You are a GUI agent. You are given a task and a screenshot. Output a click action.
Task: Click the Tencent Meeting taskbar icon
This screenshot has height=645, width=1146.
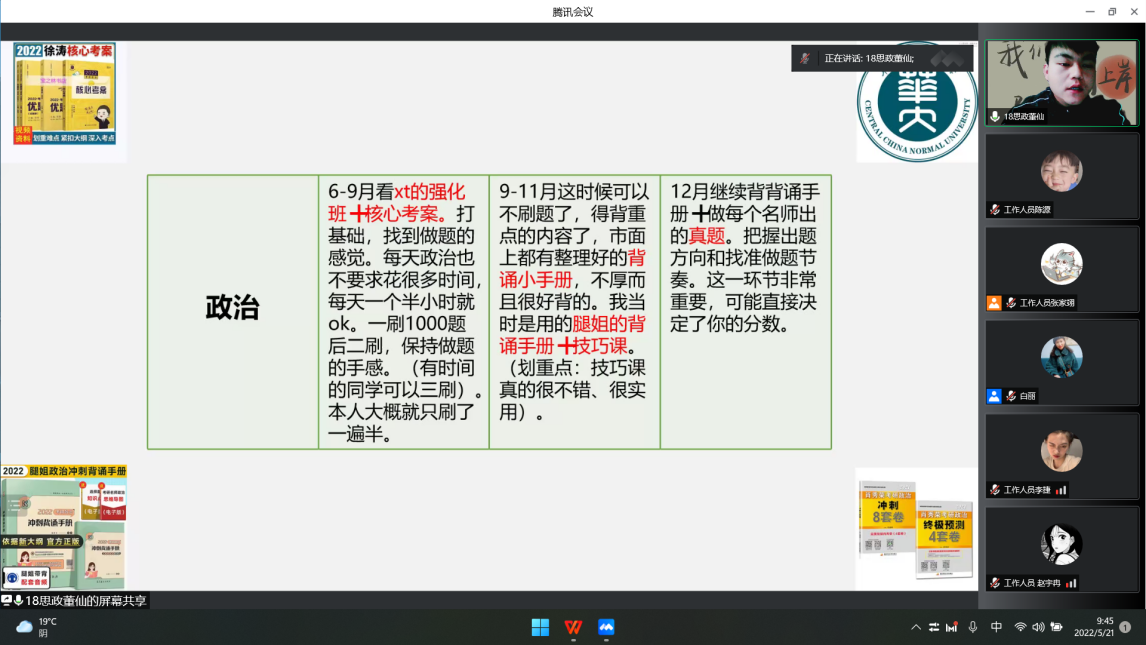click(x=606, y=627)
